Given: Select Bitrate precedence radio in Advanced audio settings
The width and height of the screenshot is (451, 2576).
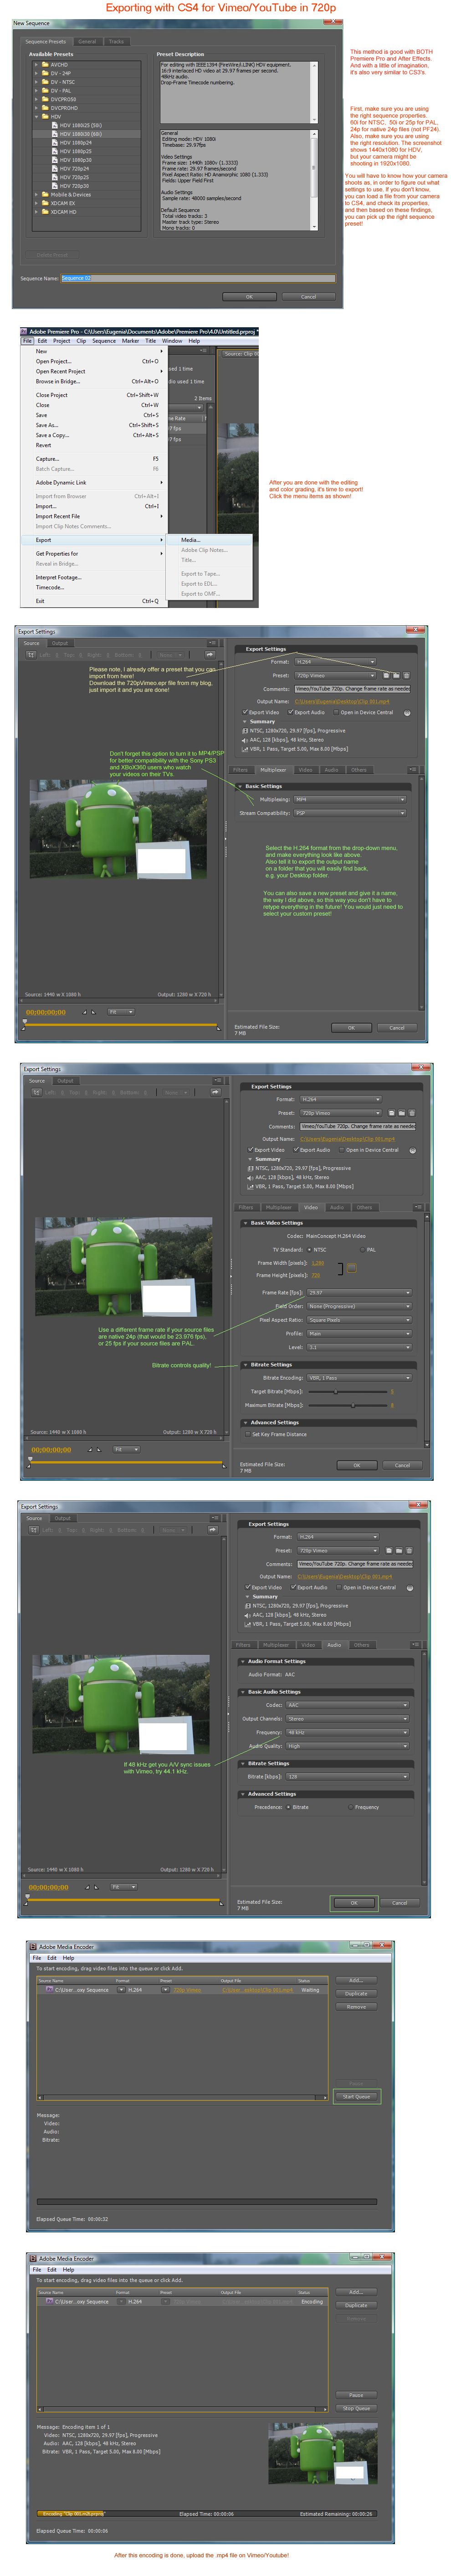Looking at the screenshot, I should tap(289, 1807).
